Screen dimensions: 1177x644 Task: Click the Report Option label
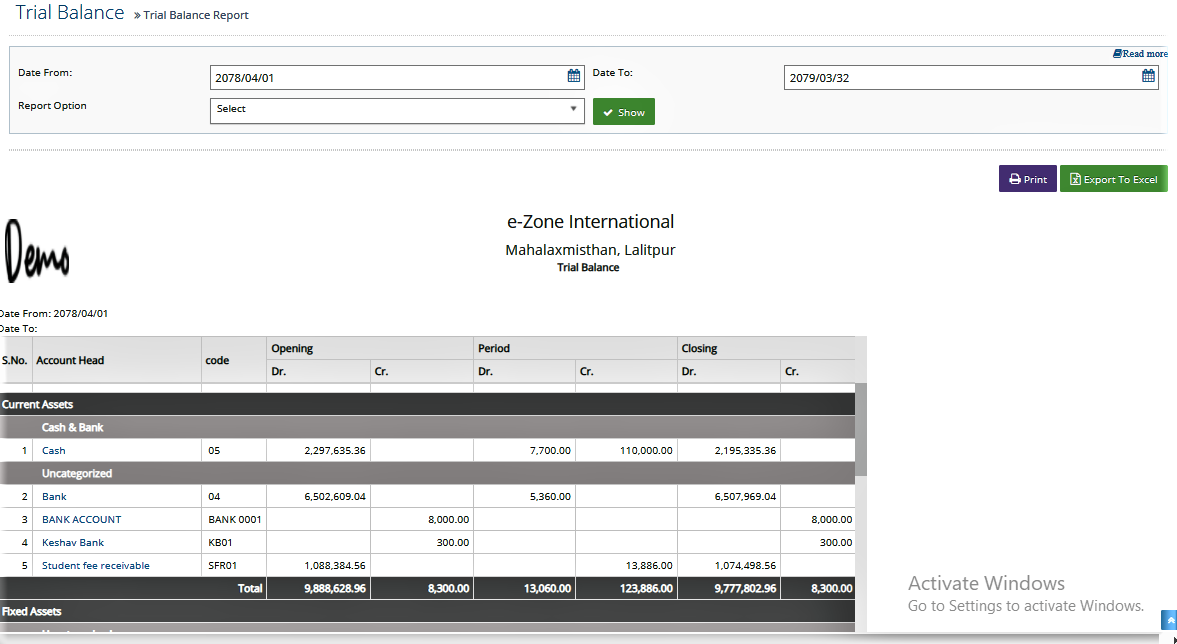click(x=53, y=106)
